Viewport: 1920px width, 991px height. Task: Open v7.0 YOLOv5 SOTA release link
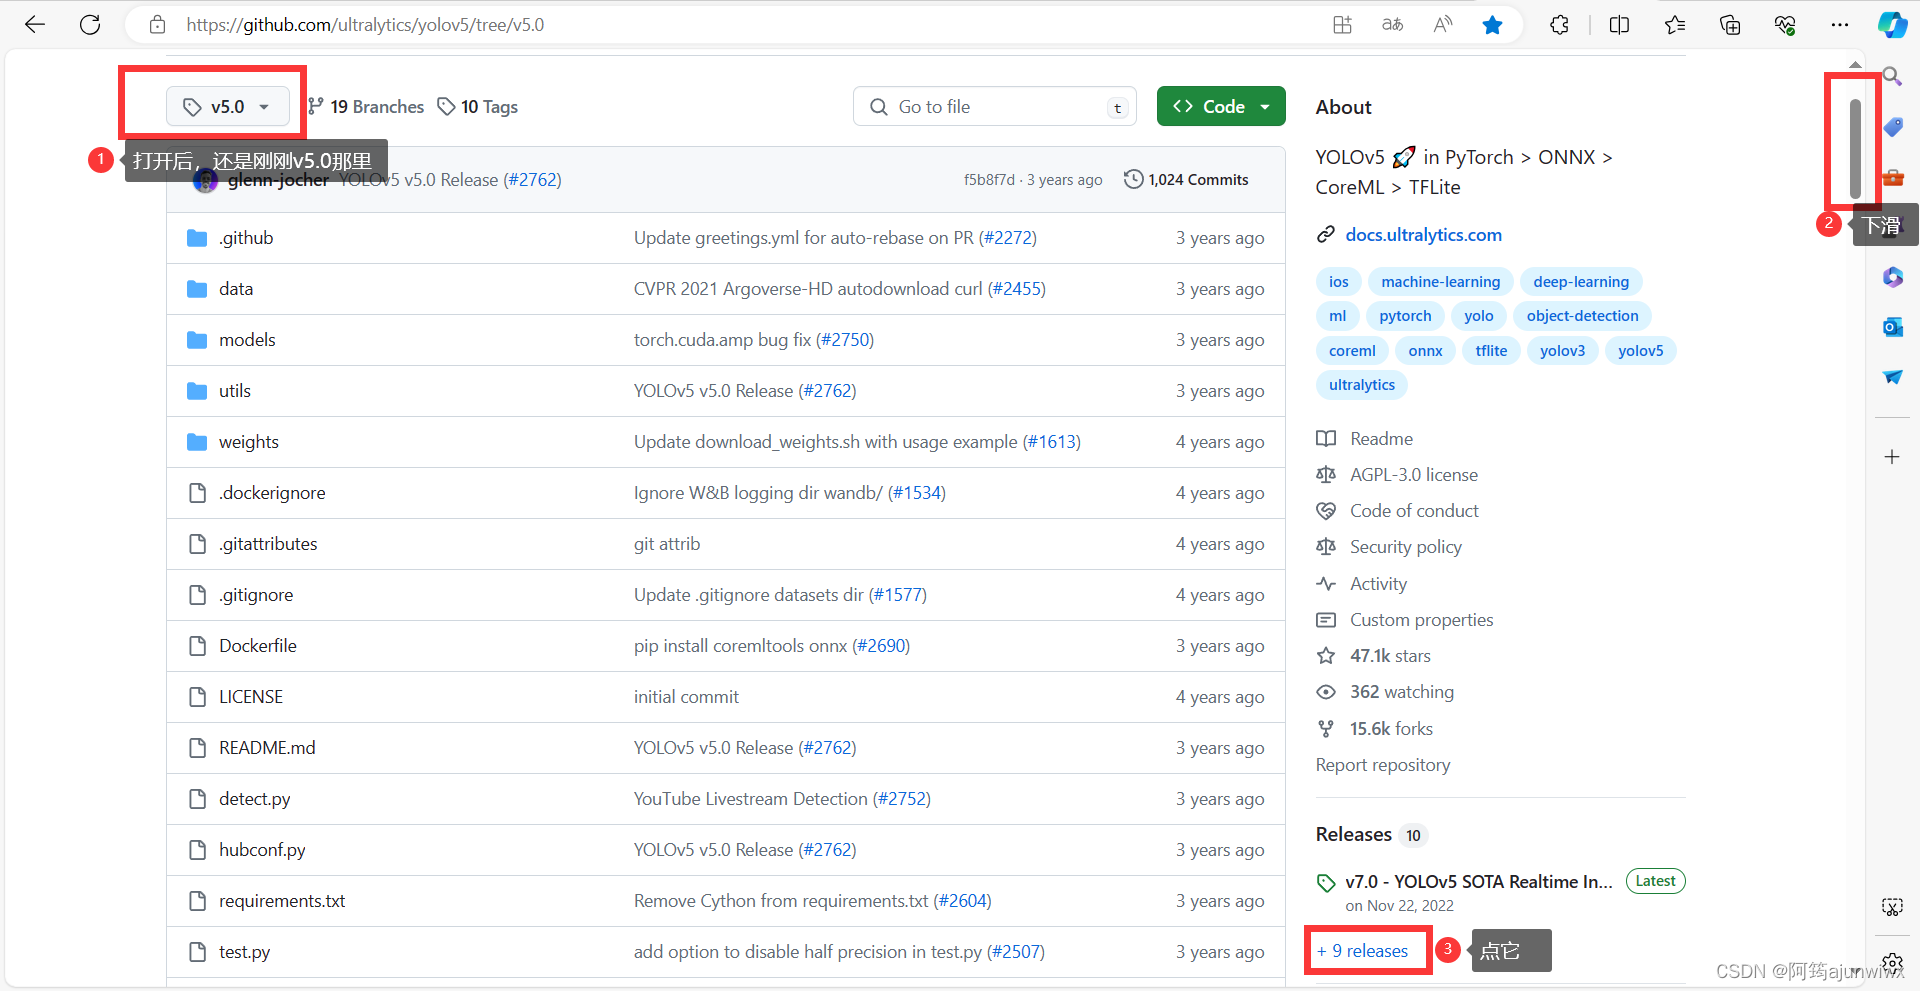[1478, 882]
